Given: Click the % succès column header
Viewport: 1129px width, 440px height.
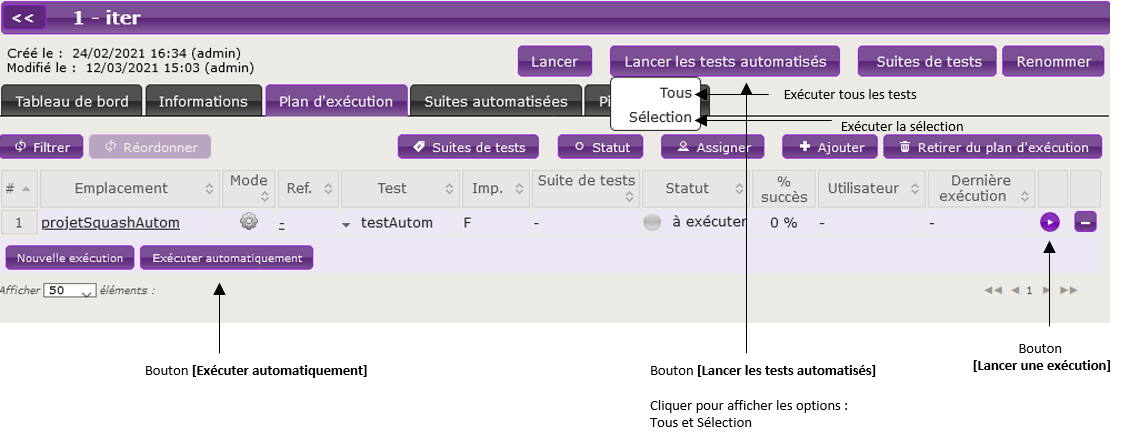Looking at the screenshot, I should [783, 189].
